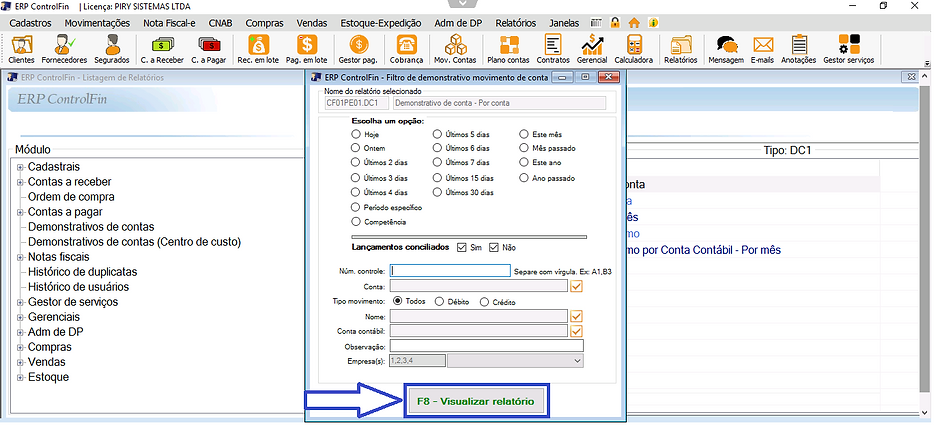Image resolution: width=940 pixels, height=440 pixels.
Task: Open the Fornecedores toolbar icon
Action: (x=64, y=49)
